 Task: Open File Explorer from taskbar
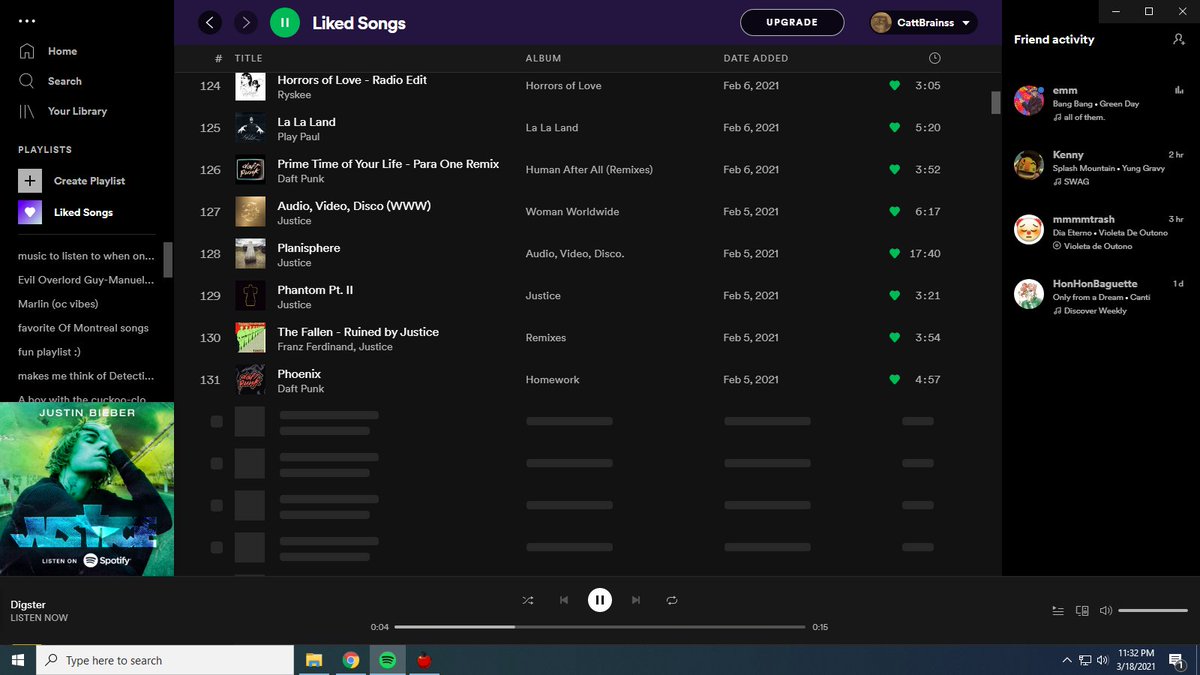click(314, 660)
